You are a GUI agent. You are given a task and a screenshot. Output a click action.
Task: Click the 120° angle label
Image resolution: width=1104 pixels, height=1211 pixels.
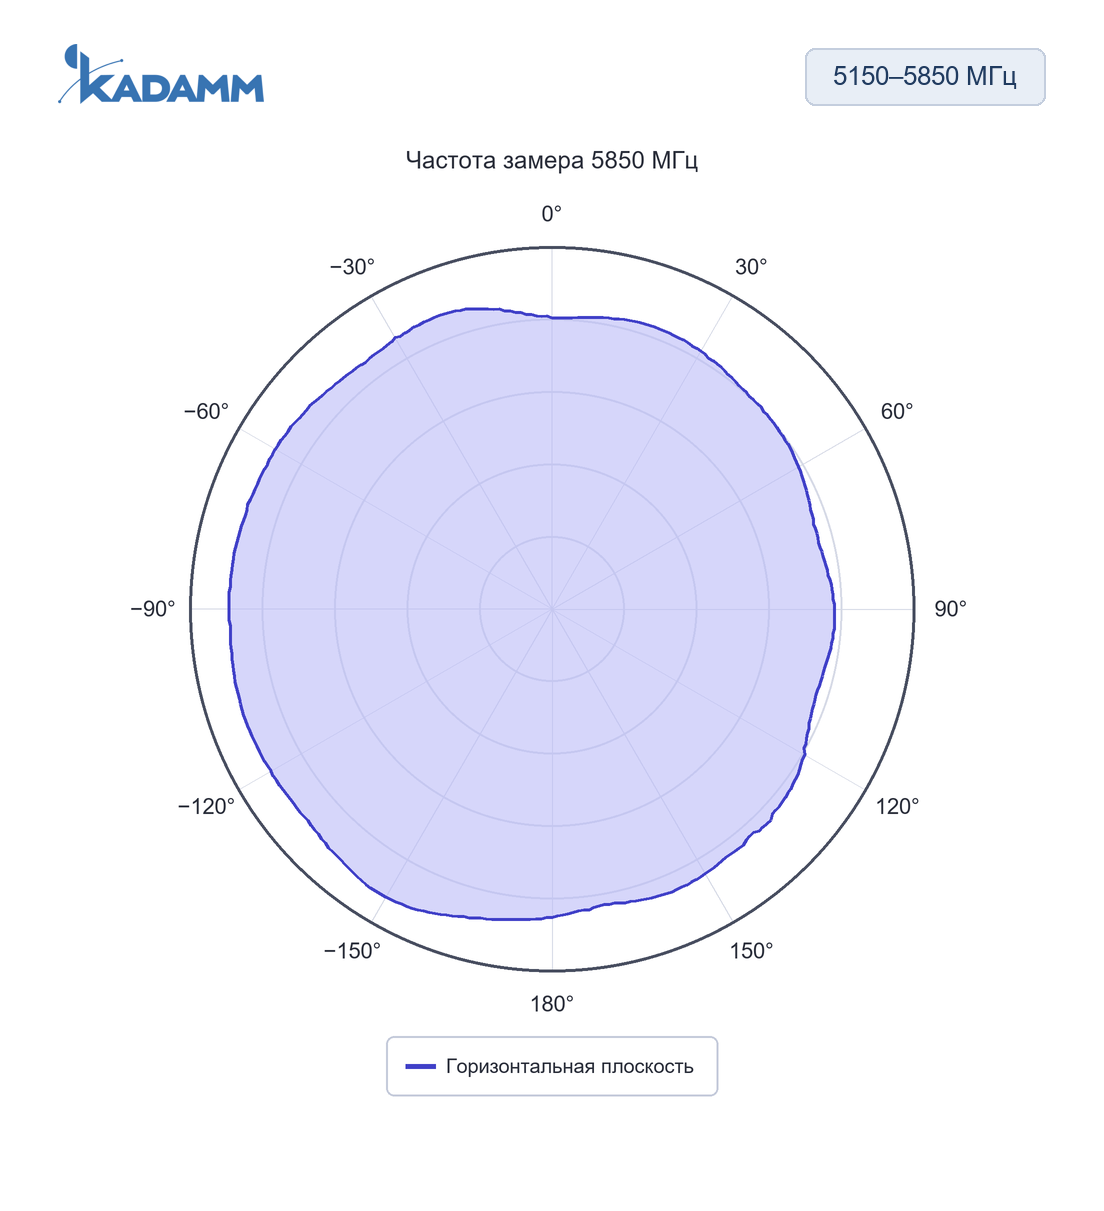897,807
